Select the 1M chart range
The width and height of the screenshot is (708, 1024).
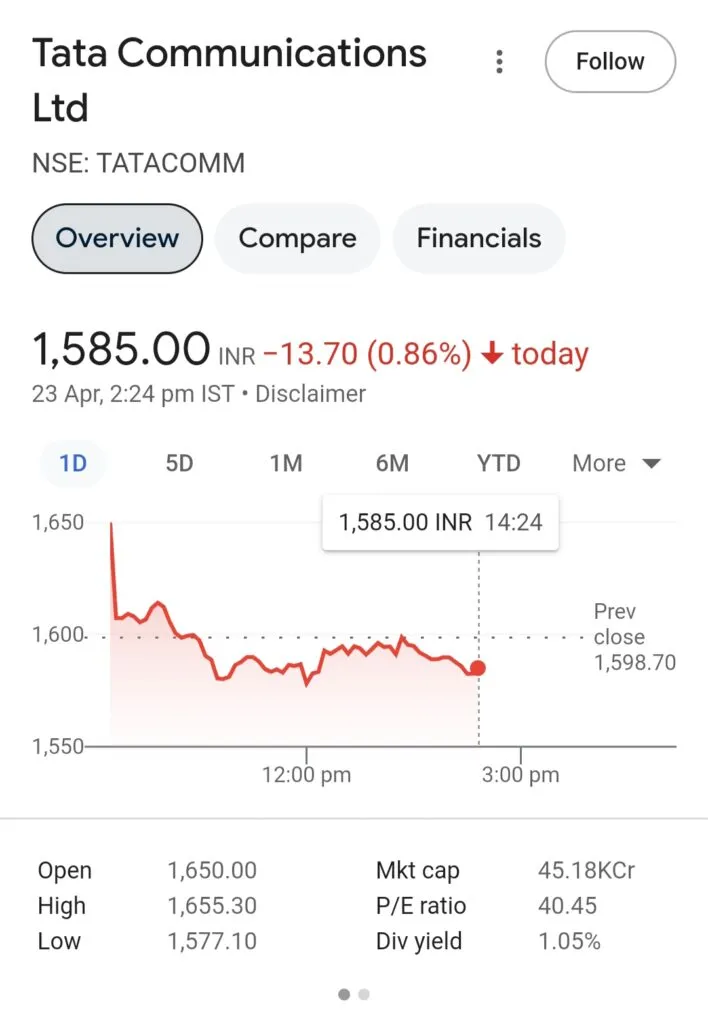coord(286,463)
